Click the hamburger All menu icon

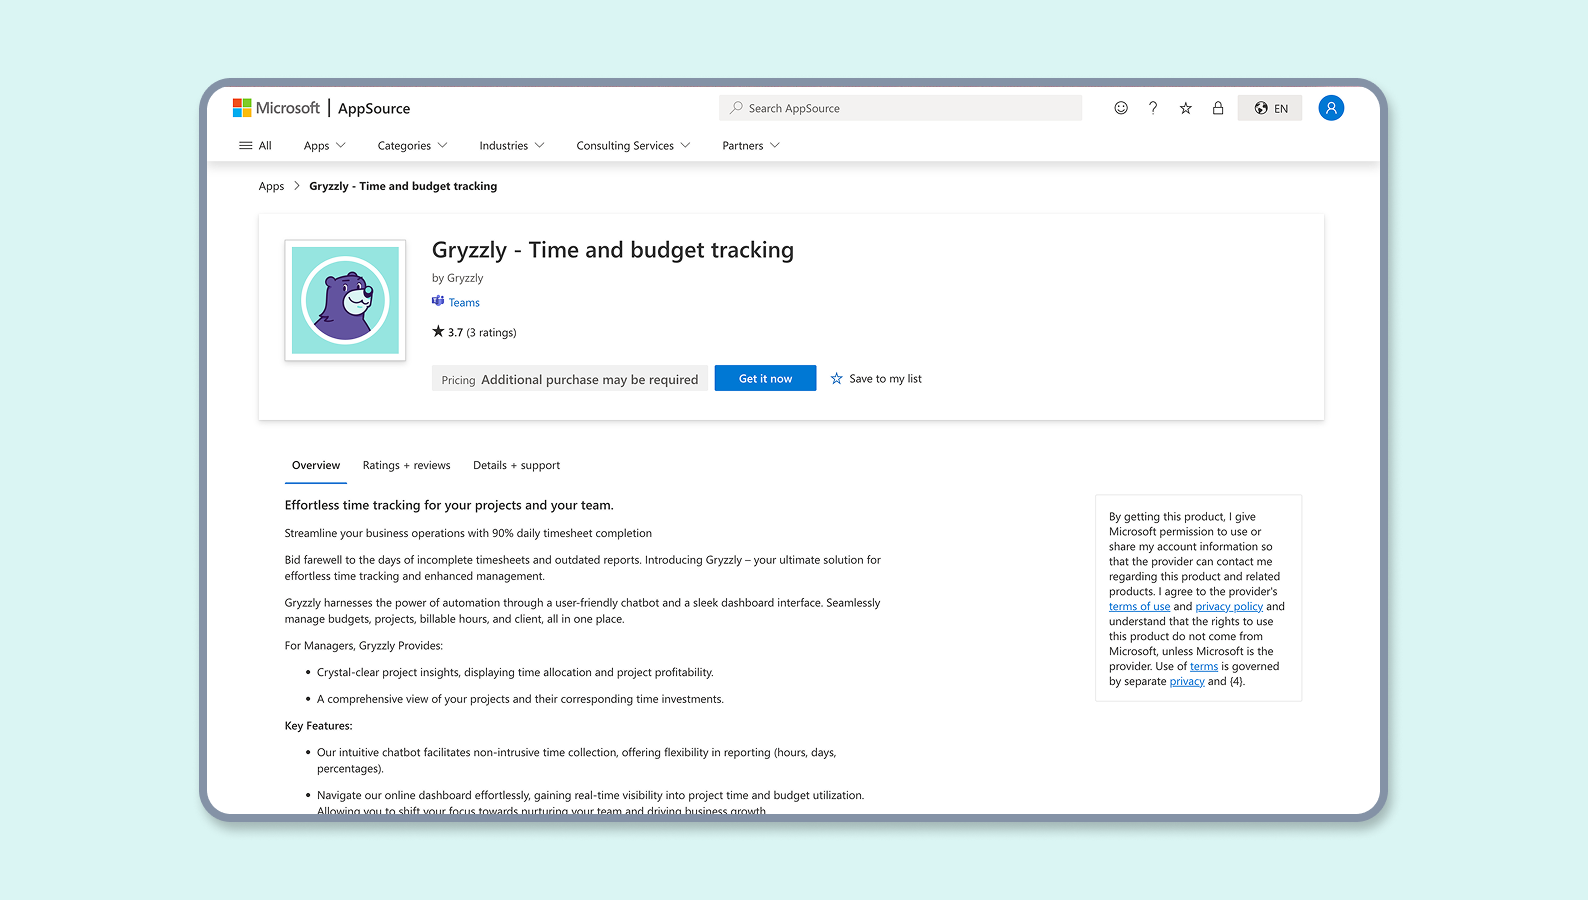[x=246, y=146]
